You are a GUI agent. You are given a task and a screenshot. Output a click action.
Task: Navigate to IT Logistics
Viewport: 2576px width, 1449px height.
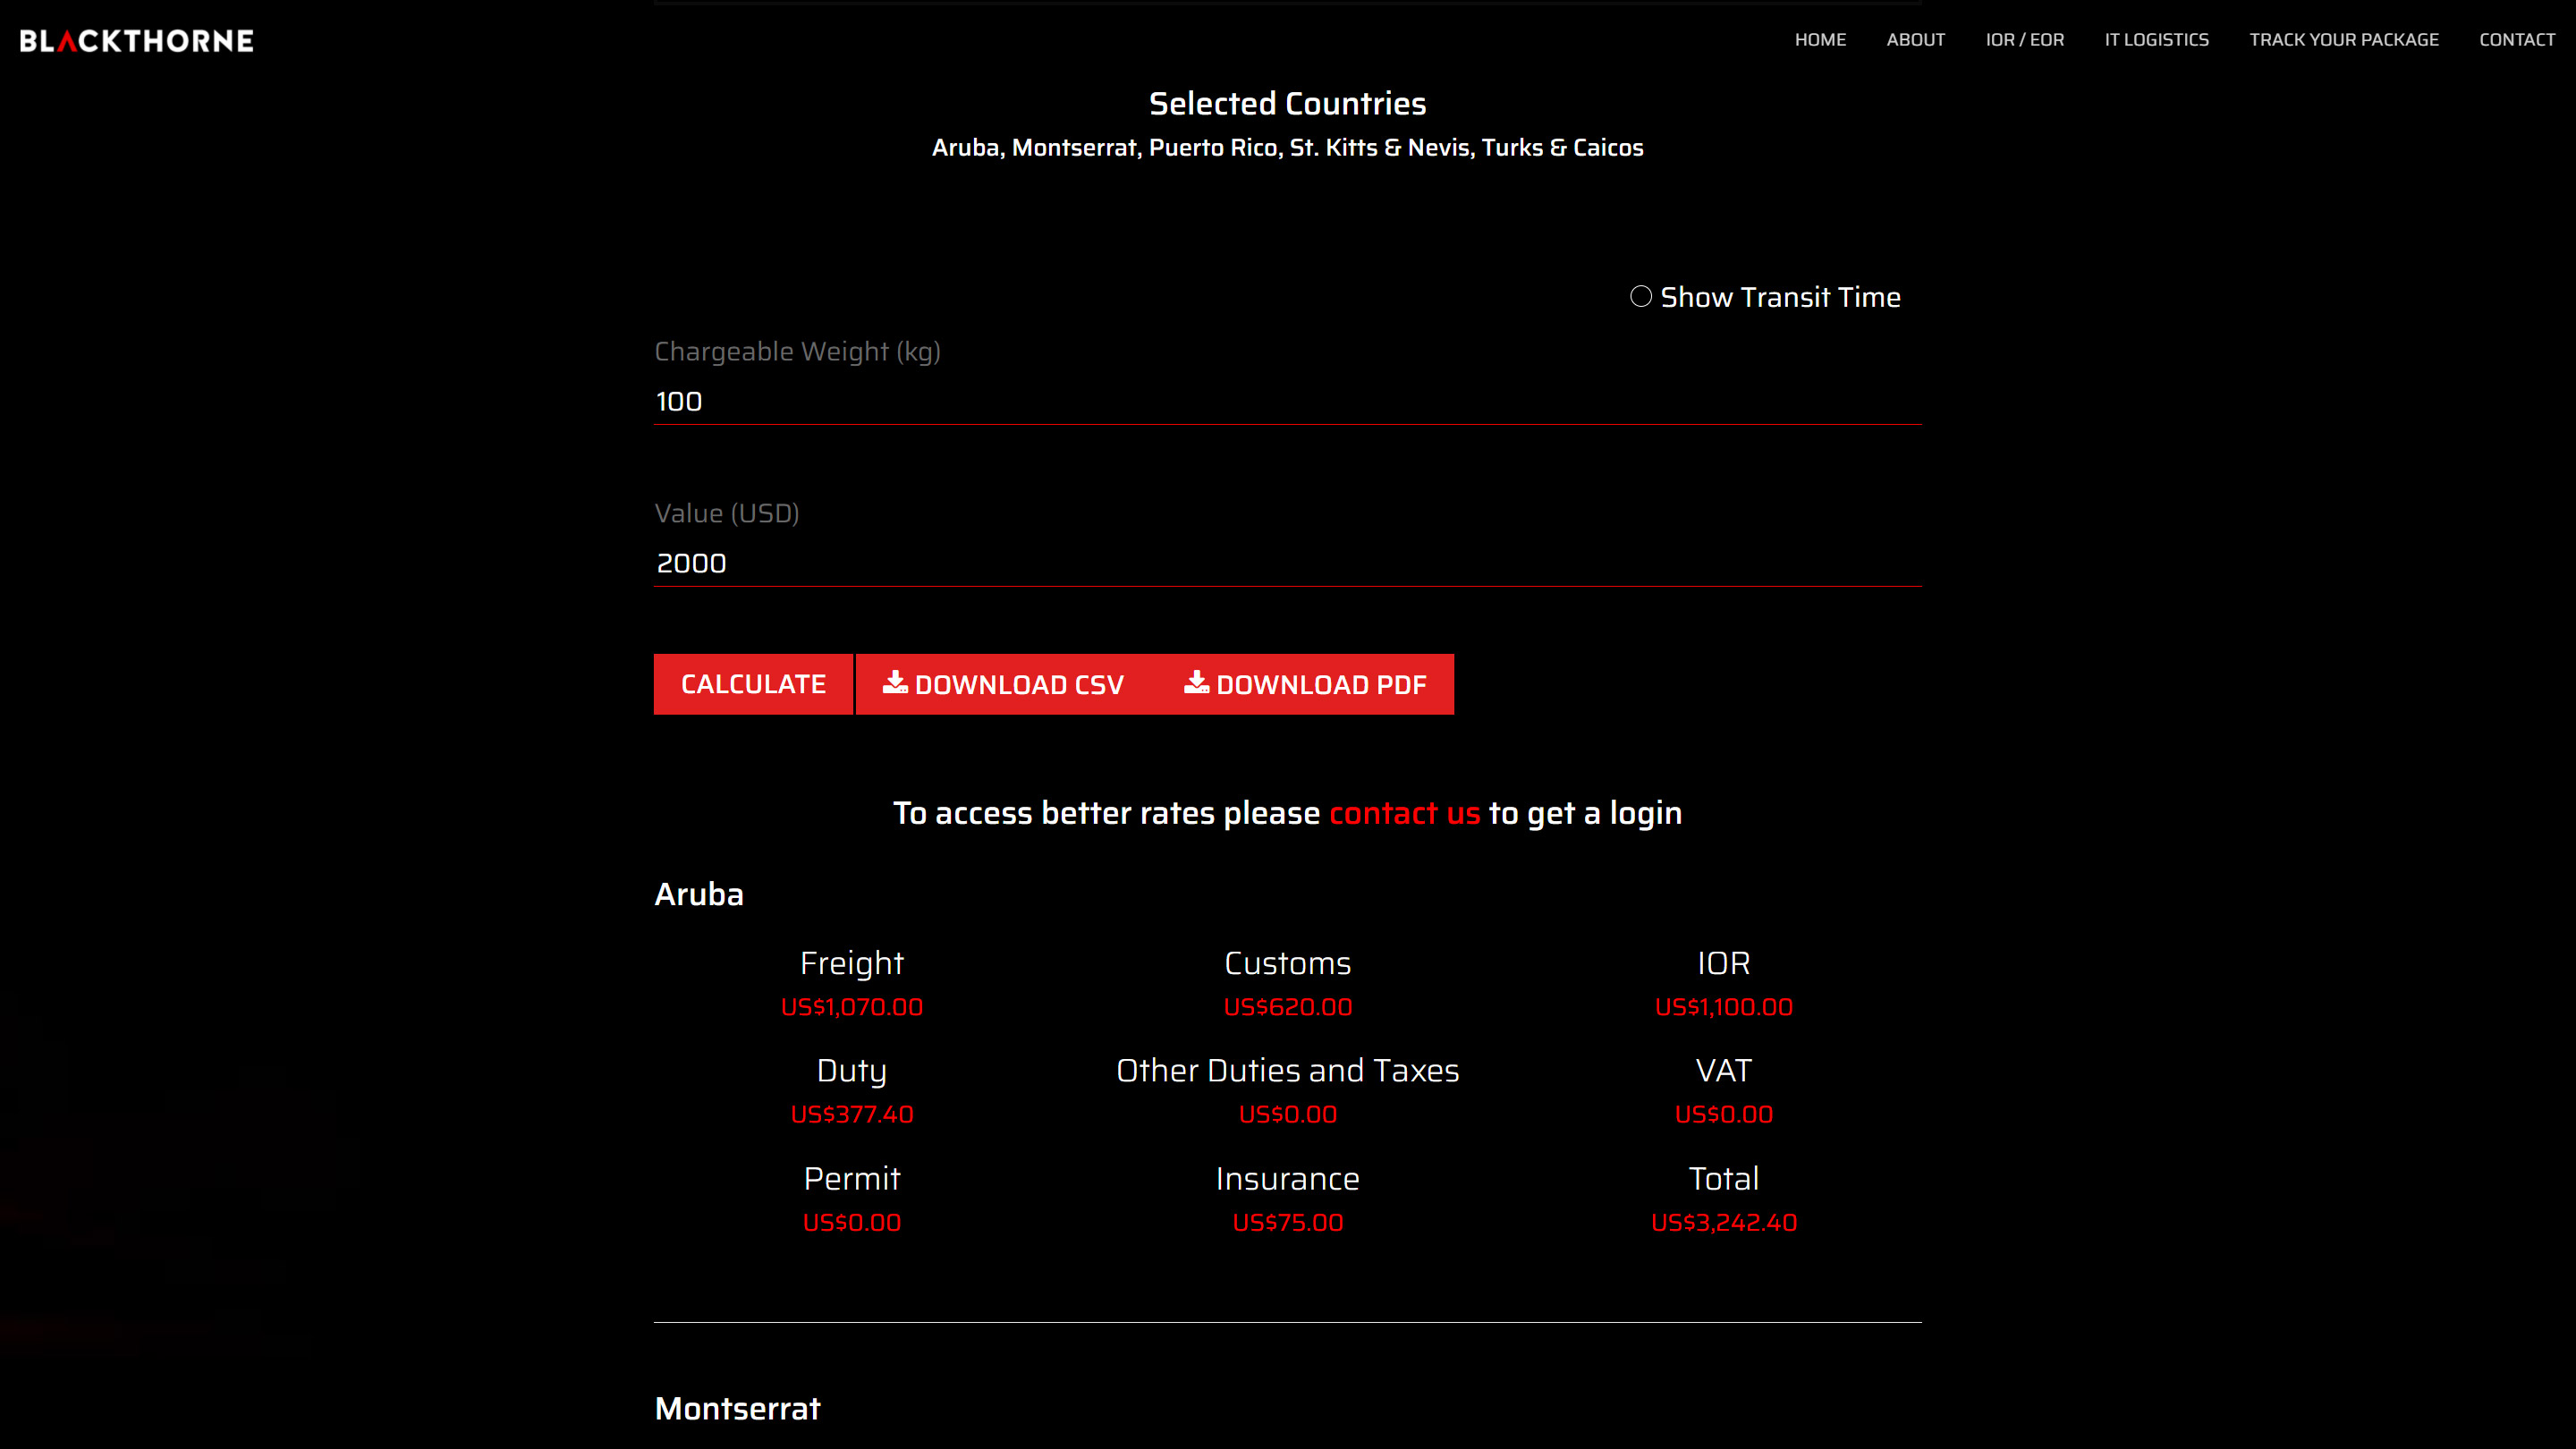pyautogui.click(x=2156, y=40)
